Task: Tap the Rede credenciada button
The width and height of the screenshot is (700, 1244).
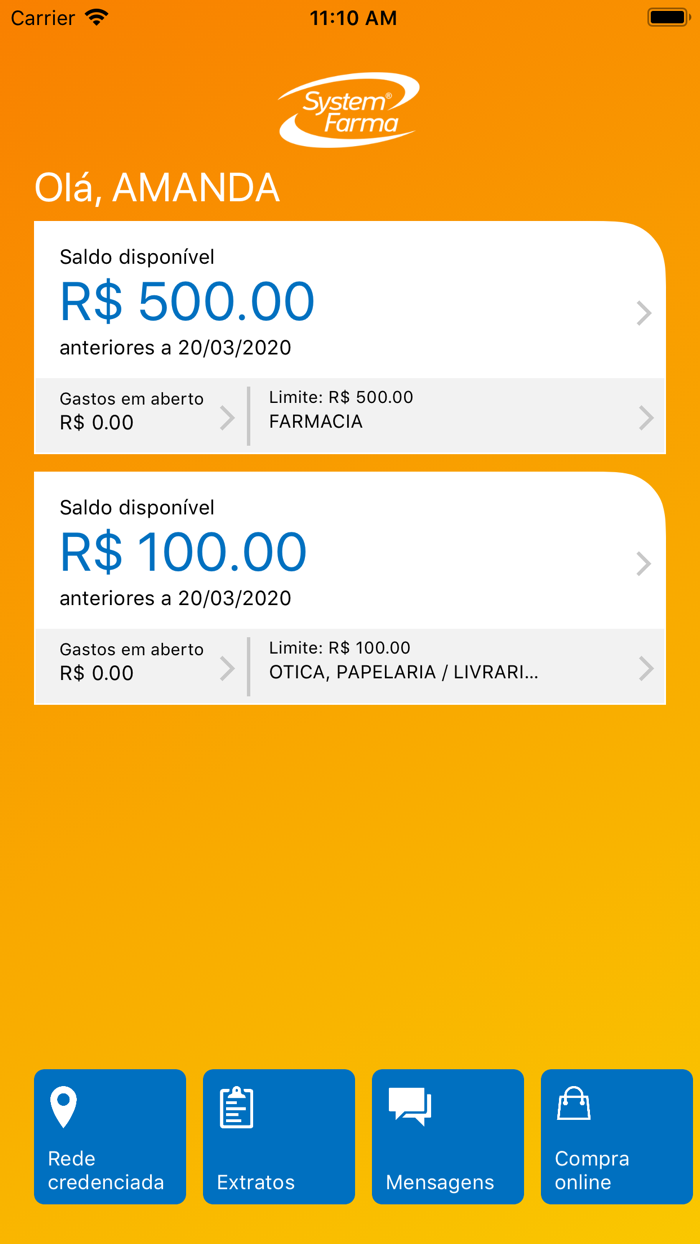Action: pyautogui.click(x=110, y=1137)
